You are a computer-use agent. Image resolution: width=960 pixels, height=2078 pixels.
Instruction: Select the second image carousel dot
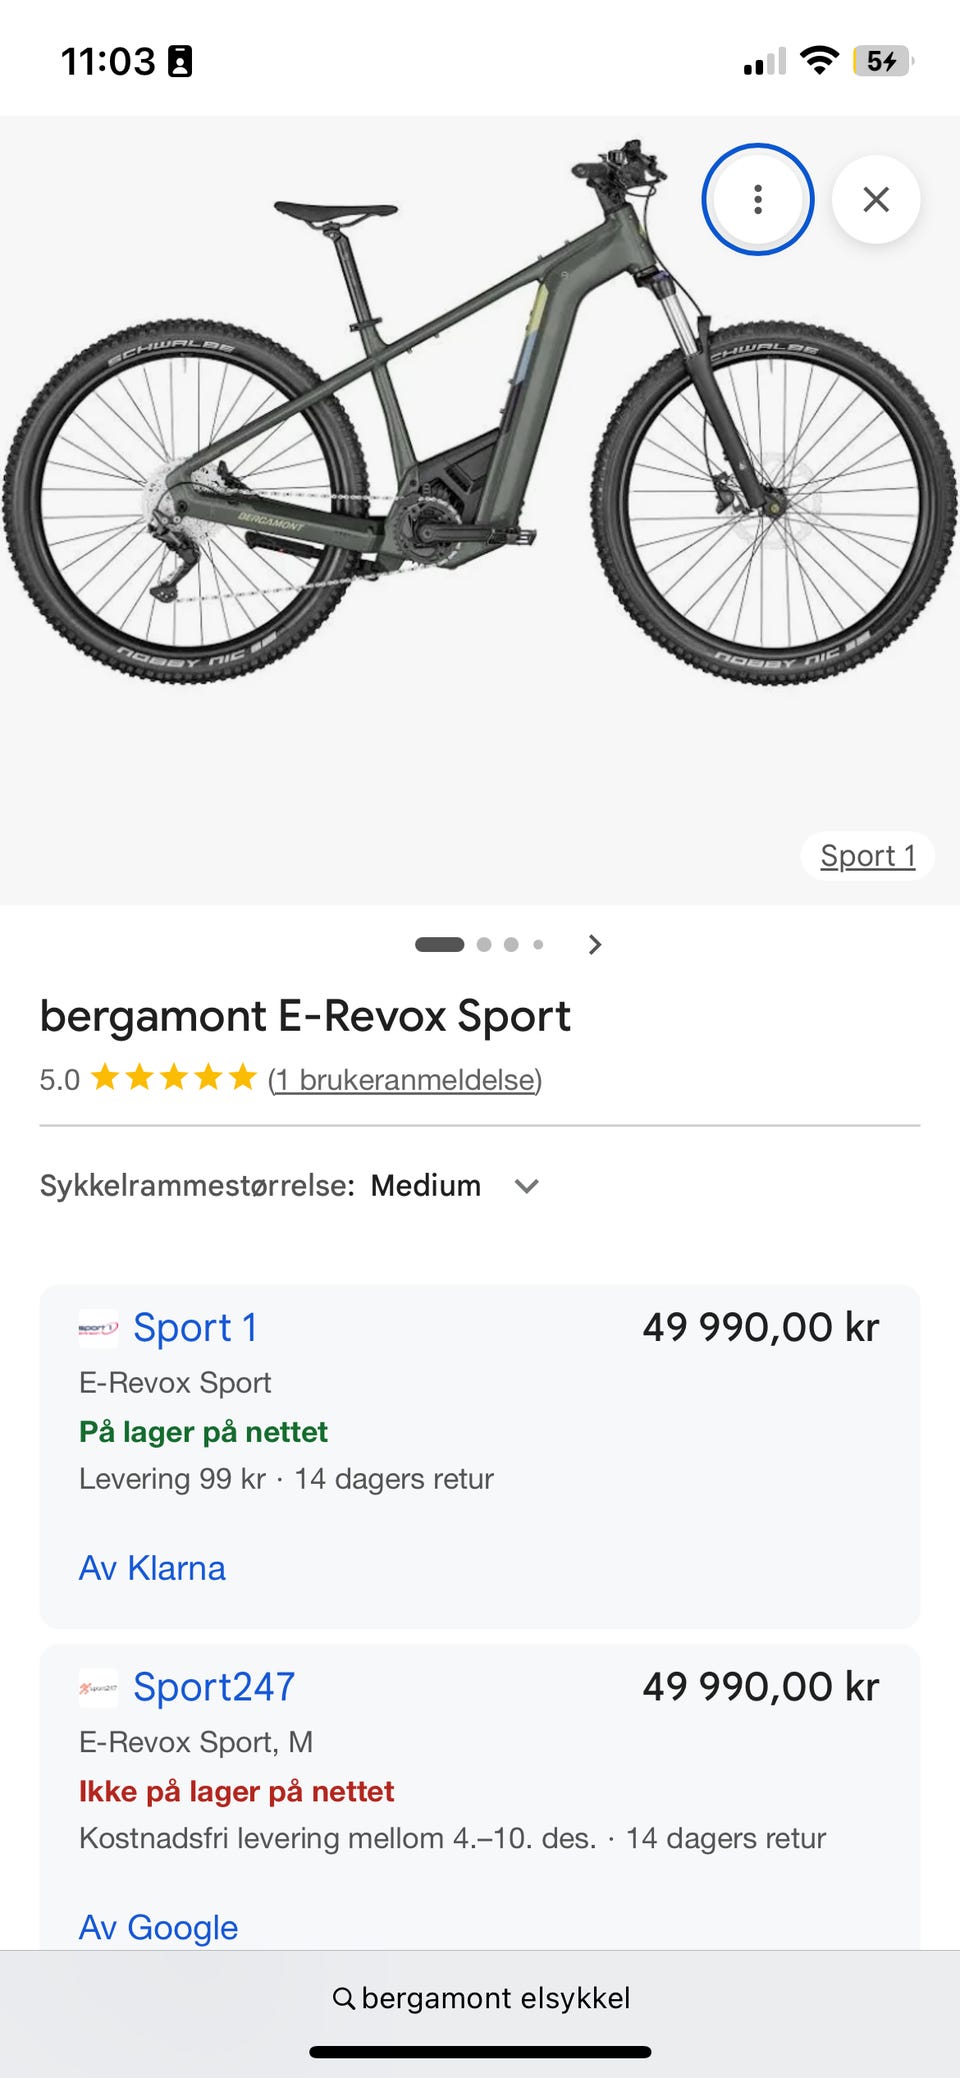tap(484, 944)
